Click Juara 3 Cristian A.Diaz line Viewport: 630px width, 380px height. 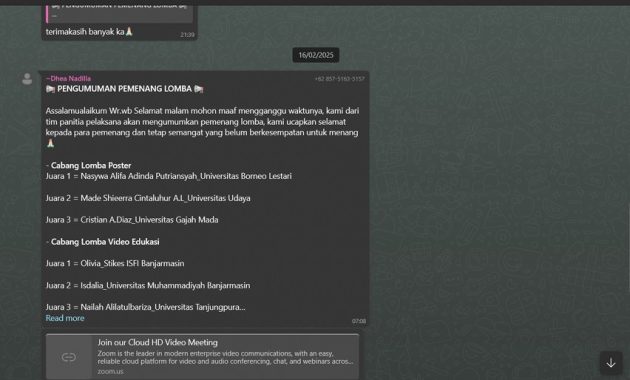tap(132, 220)
